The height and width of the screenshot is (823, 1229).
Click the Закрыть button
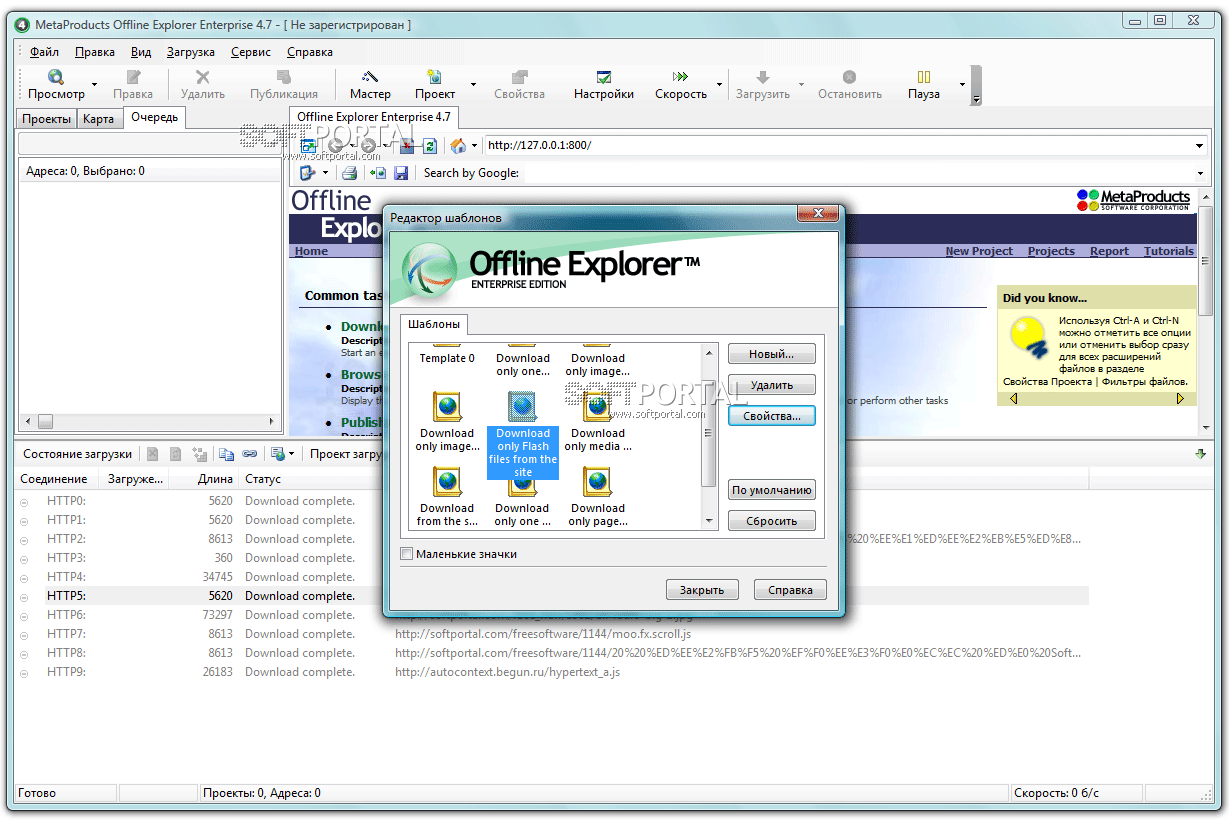click(x=701, y=590)
